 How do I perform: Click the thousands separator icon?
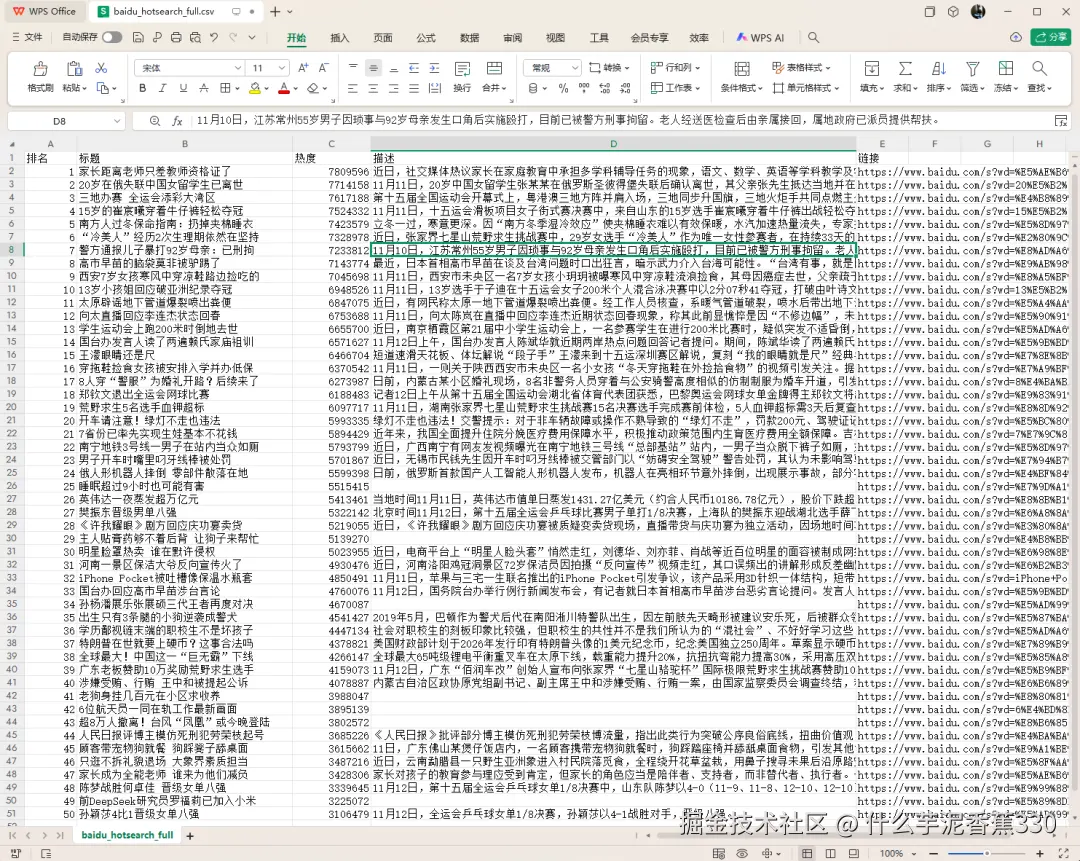tap(584, 88)
